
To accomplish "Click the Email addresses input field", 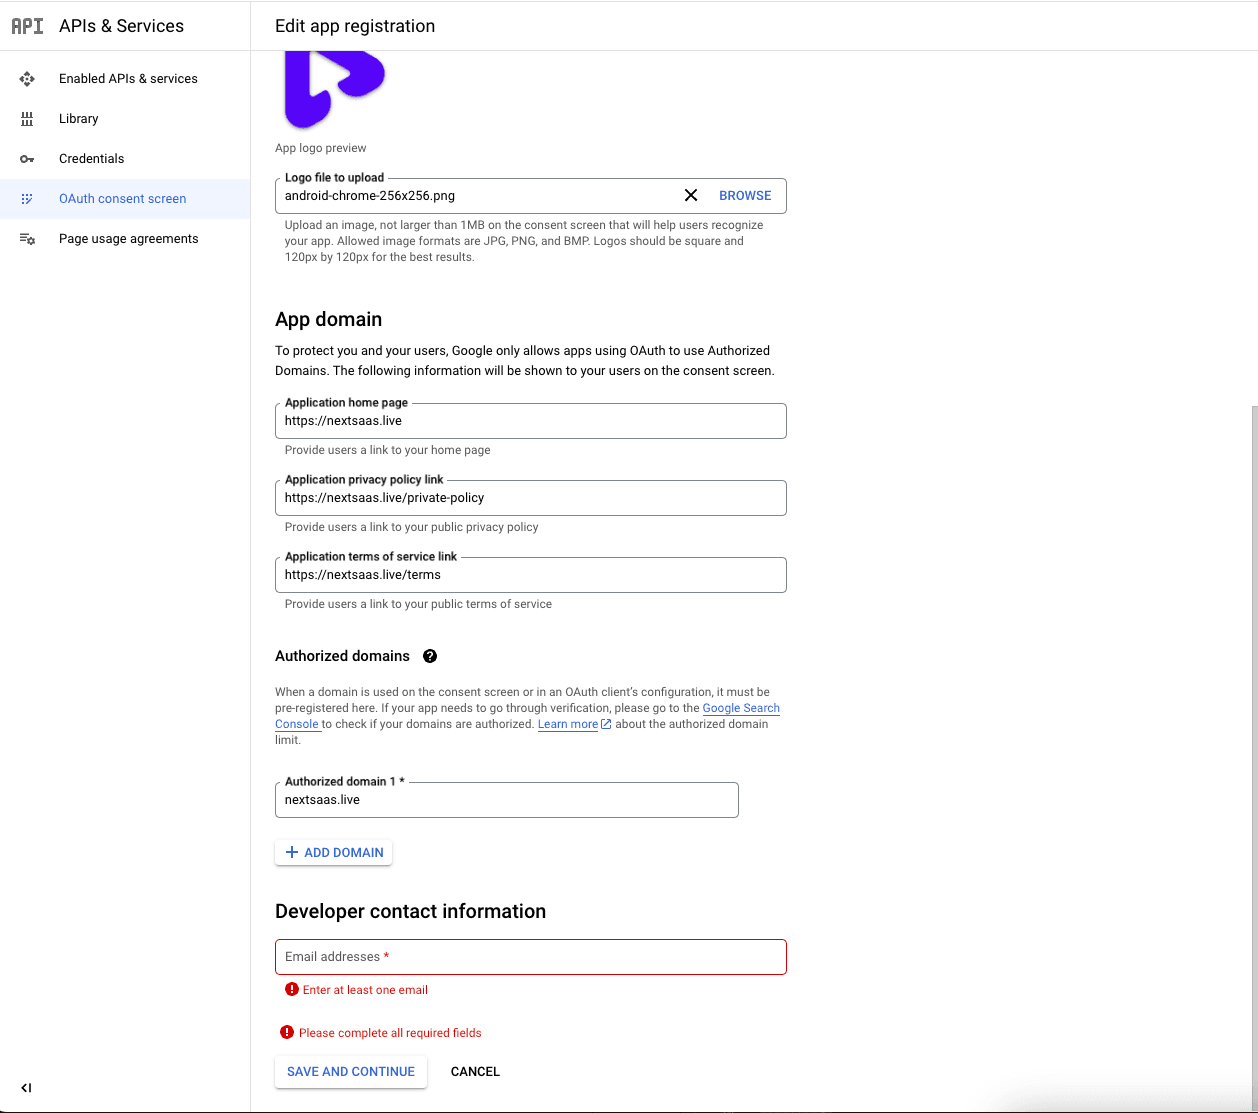I will pyautogui.click(x=530, y=957).
